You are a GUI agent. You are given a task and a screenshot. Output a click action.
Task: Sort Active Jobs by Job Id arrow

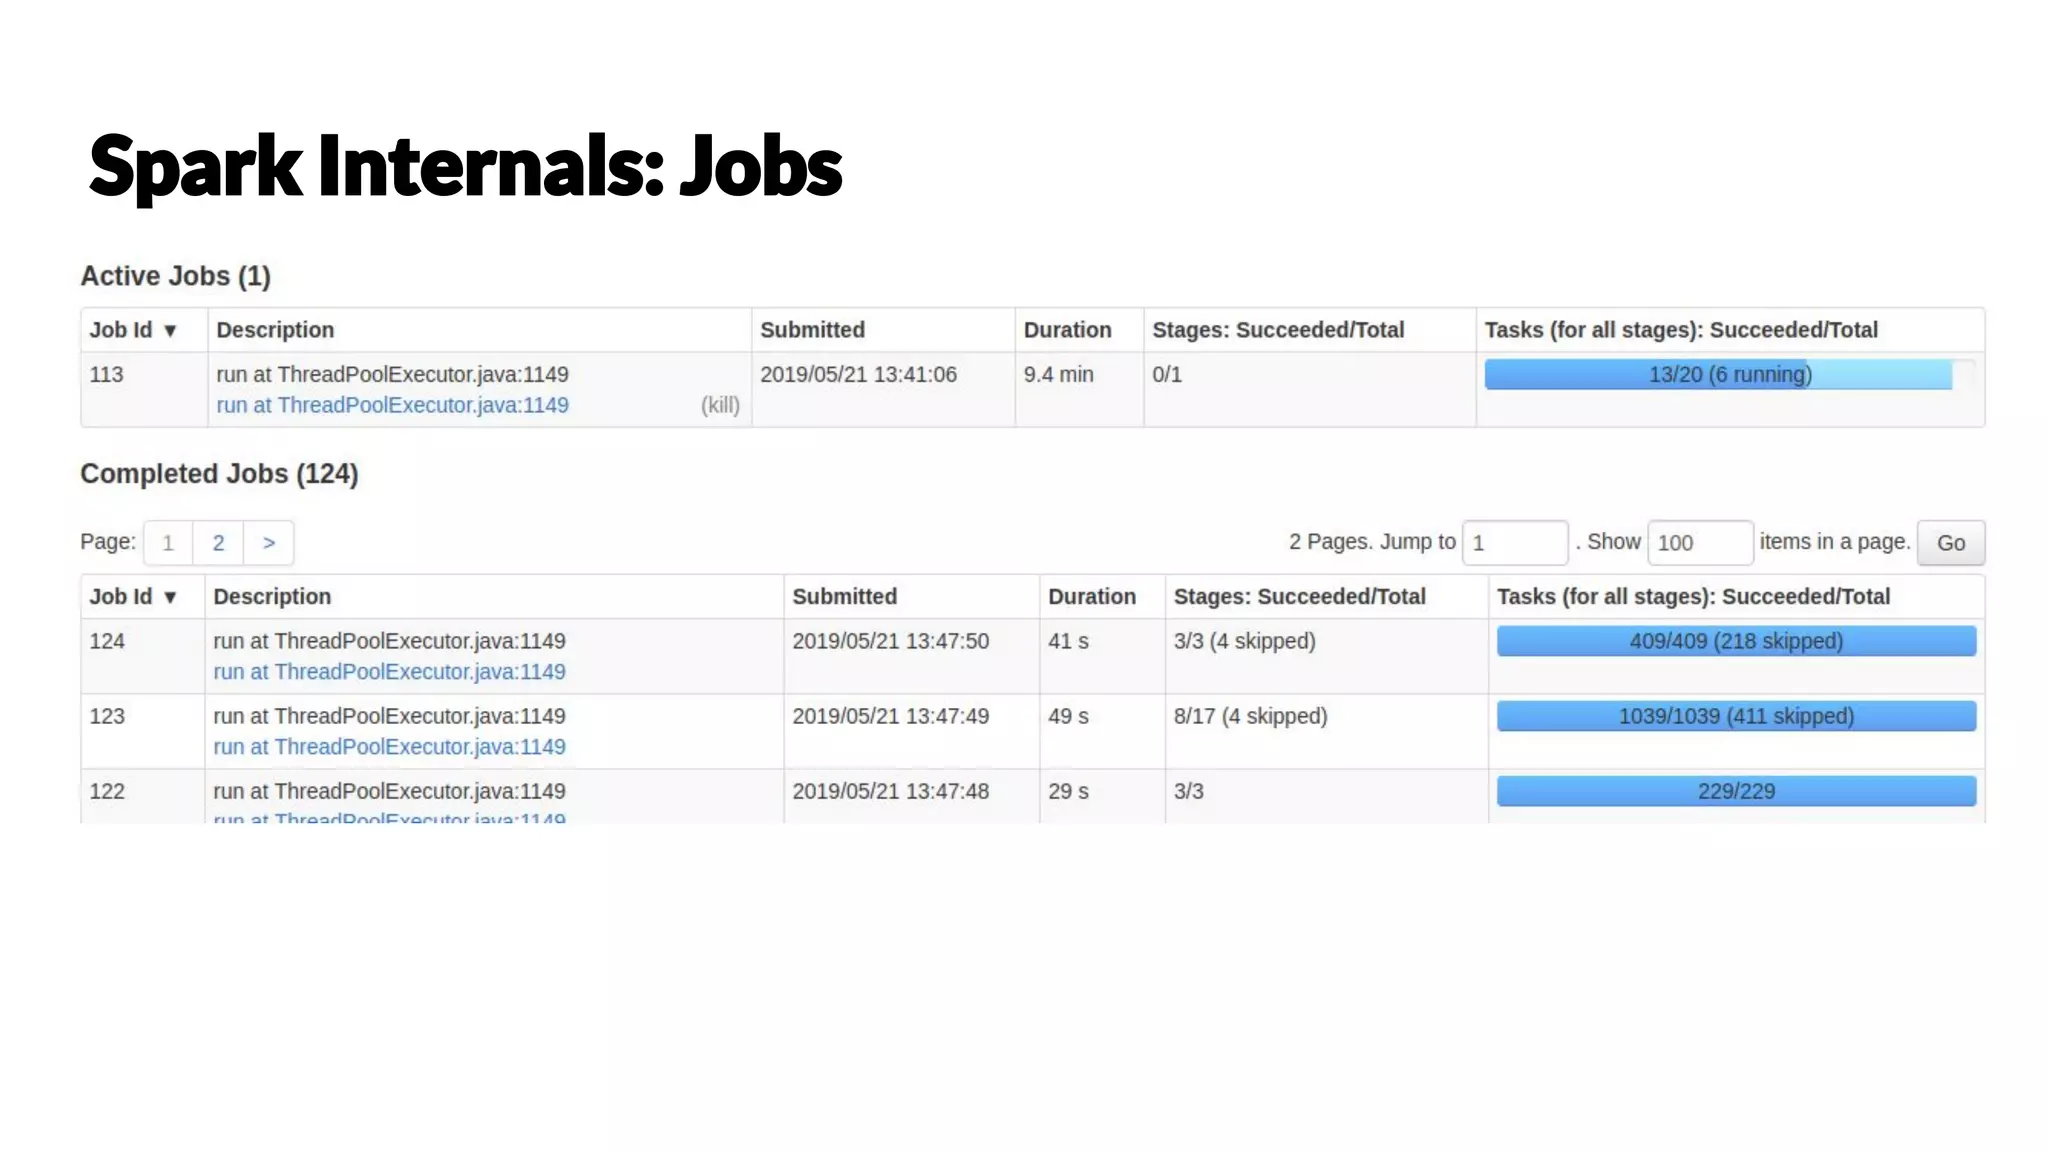170,331
